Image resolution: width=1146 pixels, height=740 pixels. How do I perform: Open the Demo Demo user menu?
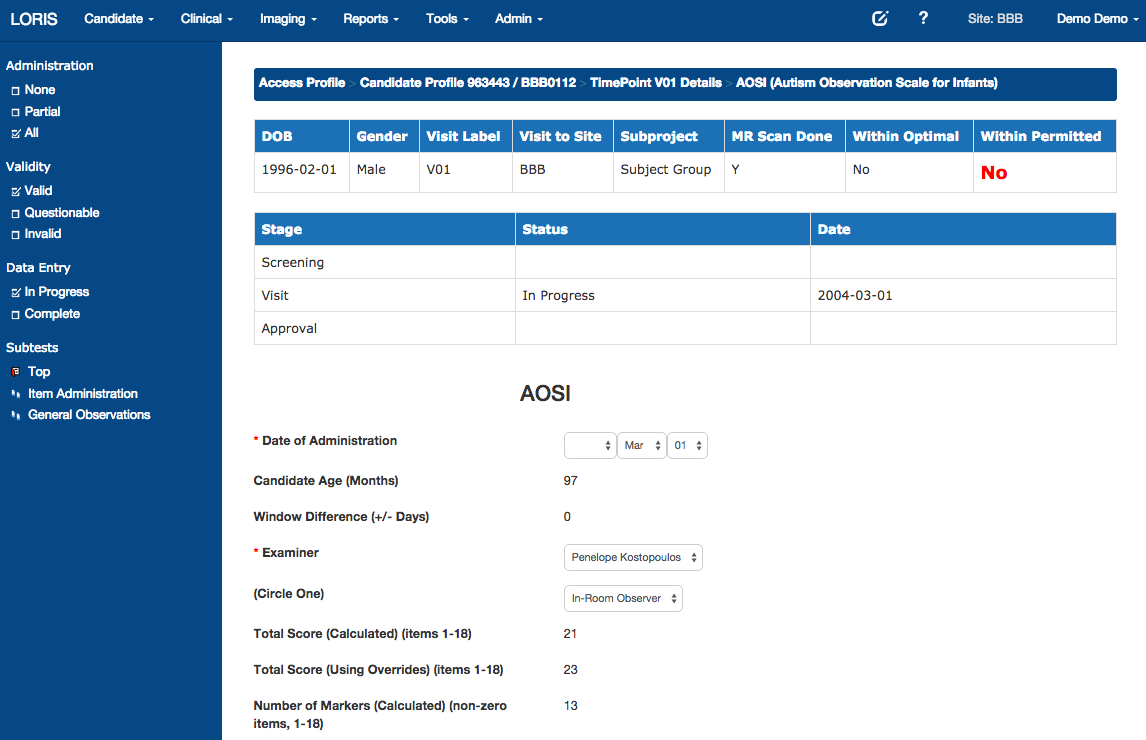tap(1097, 19)
